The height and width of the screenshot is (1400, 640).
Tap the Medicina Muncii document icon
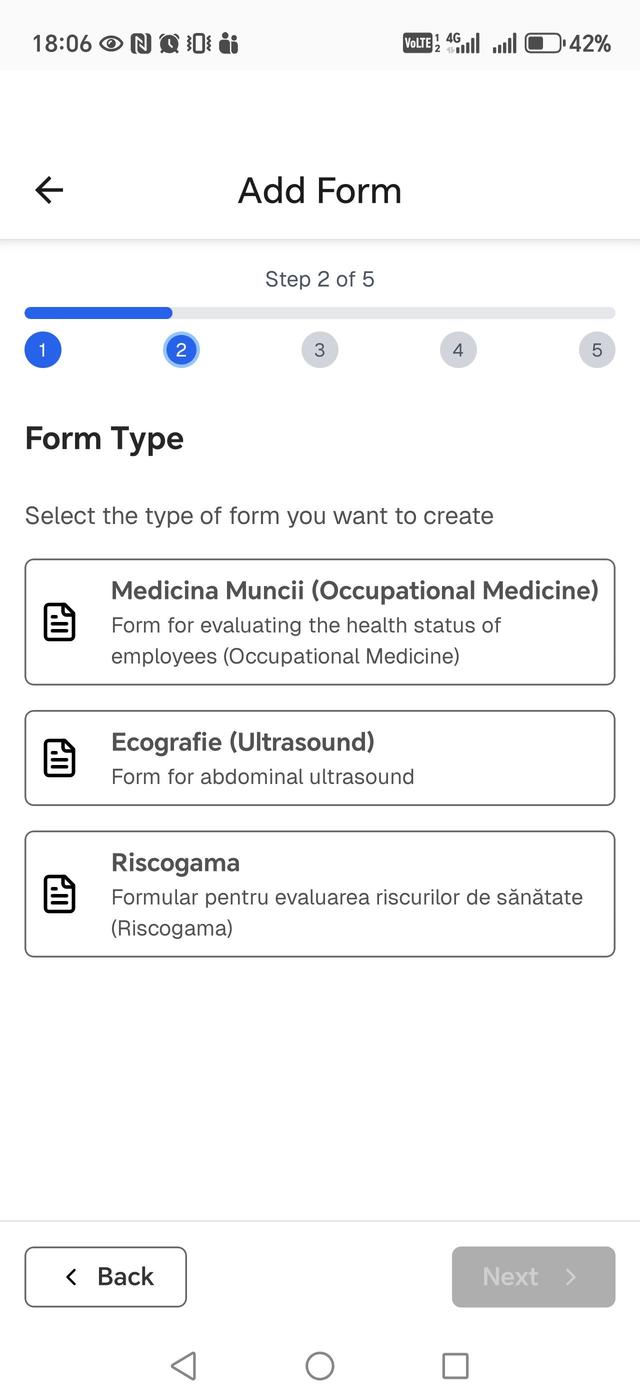click(x=60, y=622)
